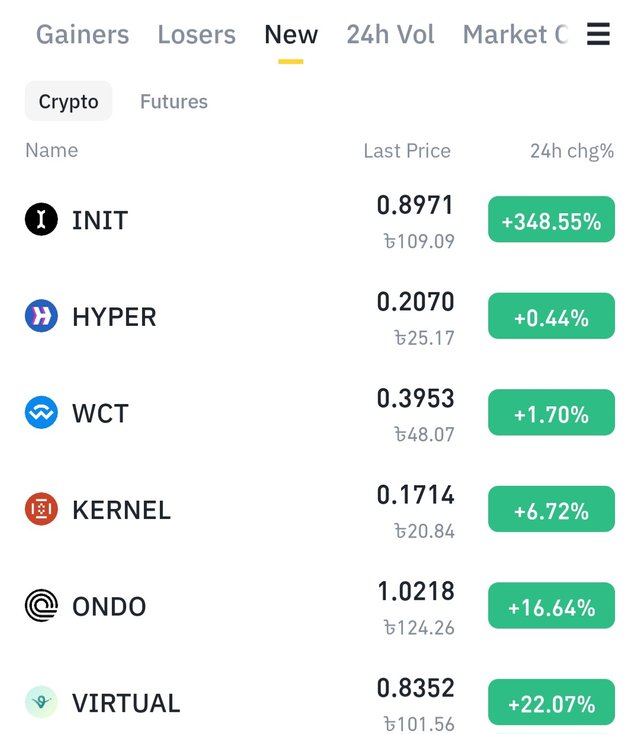Sort by the Name column header
The image size is (640, 734).
(x=51, y=150)
